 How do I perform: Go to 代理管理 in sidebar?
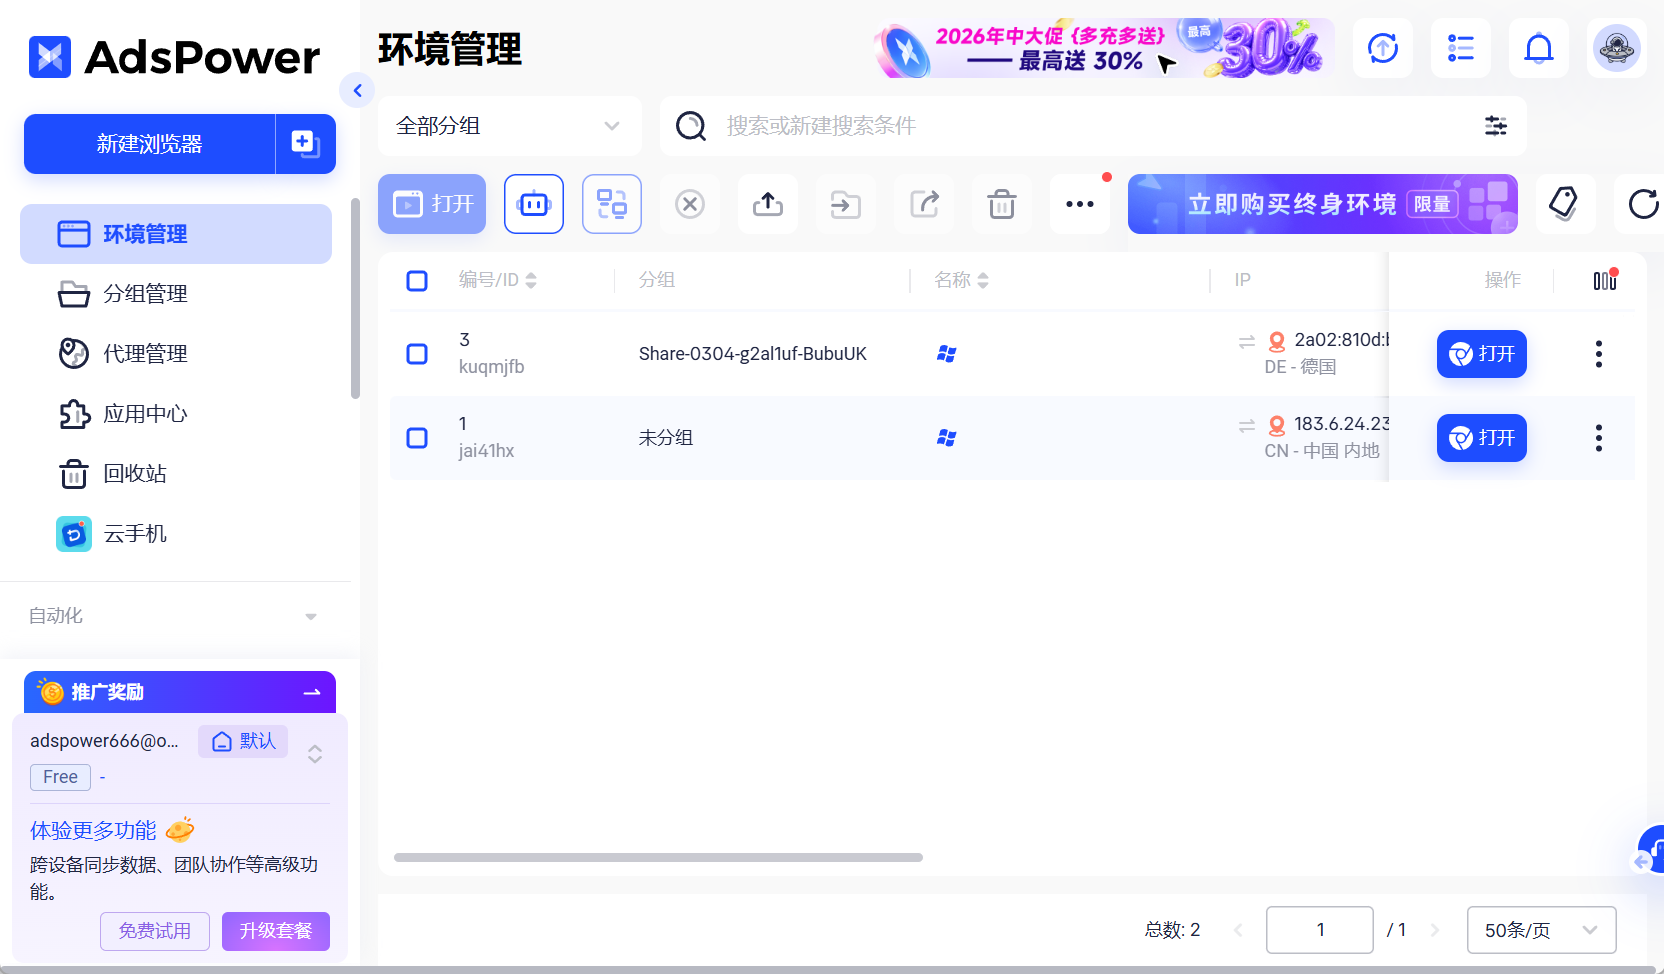(x=176, y=354)
